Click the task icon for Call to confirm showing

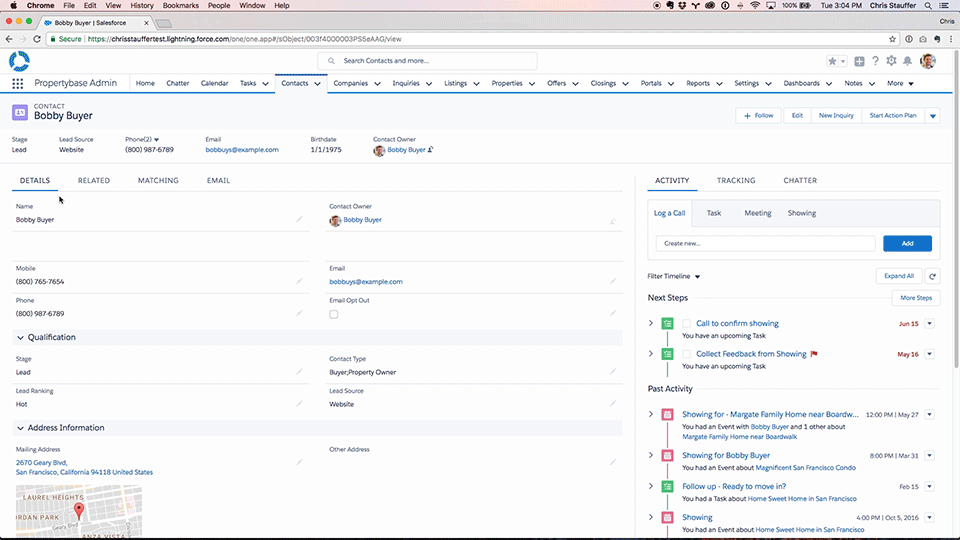[667, 323]
